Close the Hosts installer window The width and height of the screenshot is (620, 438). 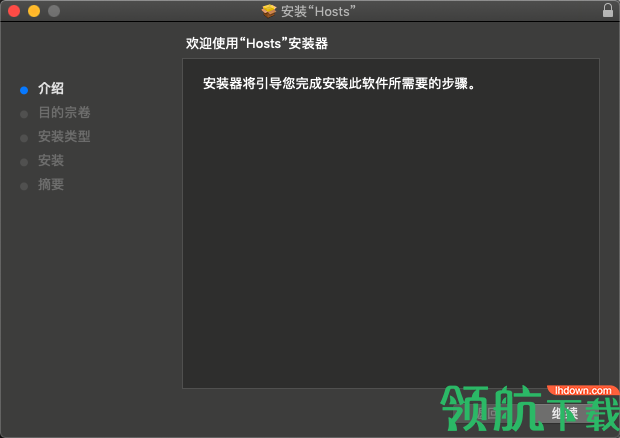14,11
